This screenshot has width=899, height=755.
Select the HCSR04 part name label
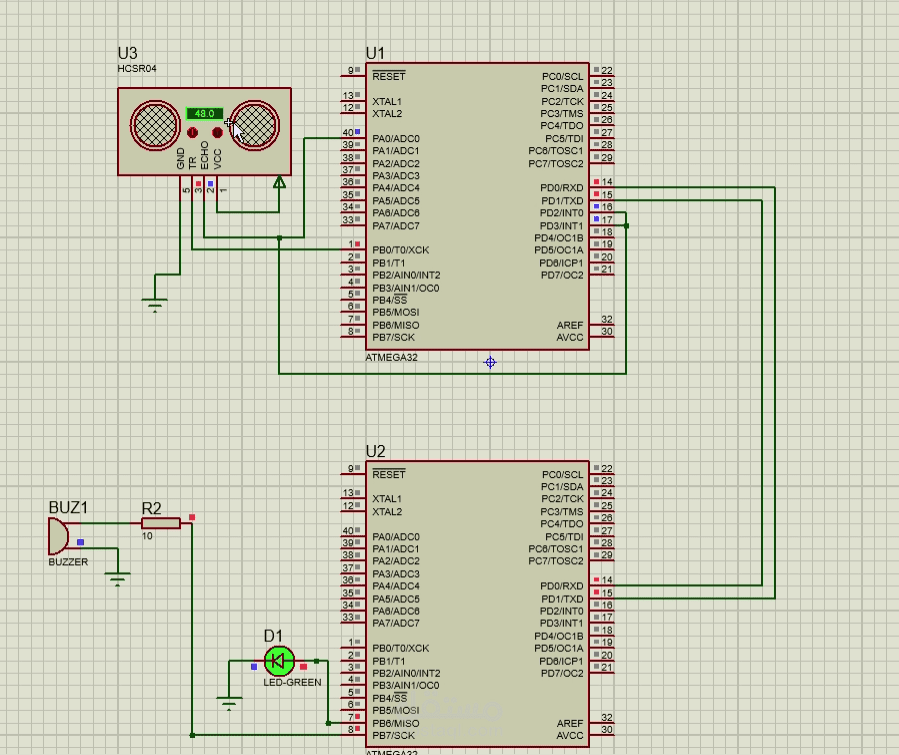pos(137,69)
